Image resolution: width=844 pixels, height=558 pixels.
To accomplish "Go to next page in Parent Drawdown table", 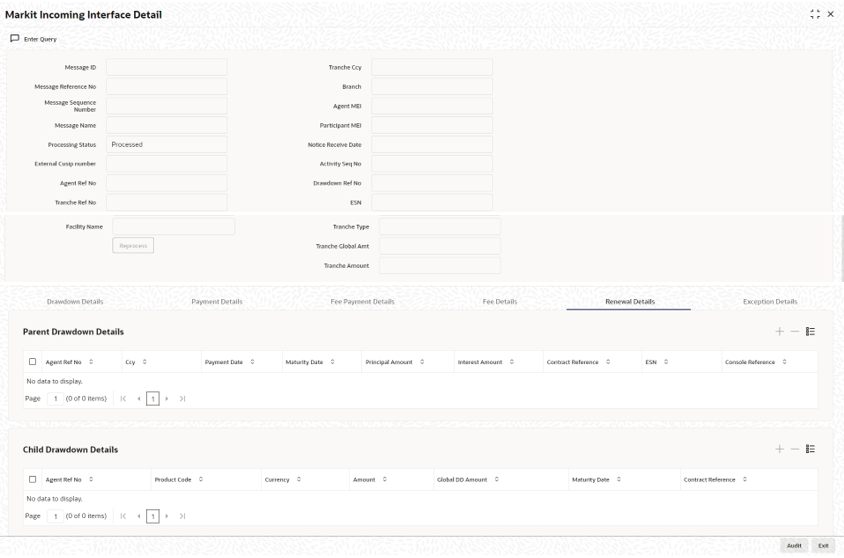I will pos(167,399).
